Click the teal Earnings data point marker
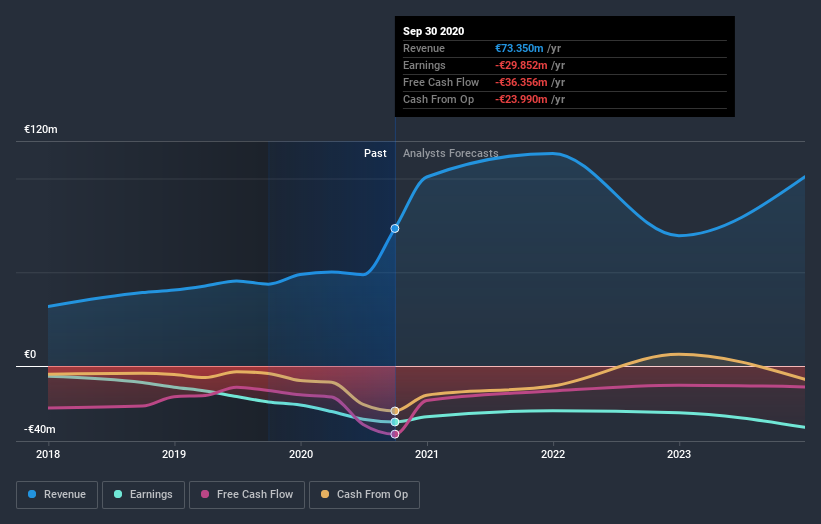Screen dimensions: 821x524 [x=395, y=422]
